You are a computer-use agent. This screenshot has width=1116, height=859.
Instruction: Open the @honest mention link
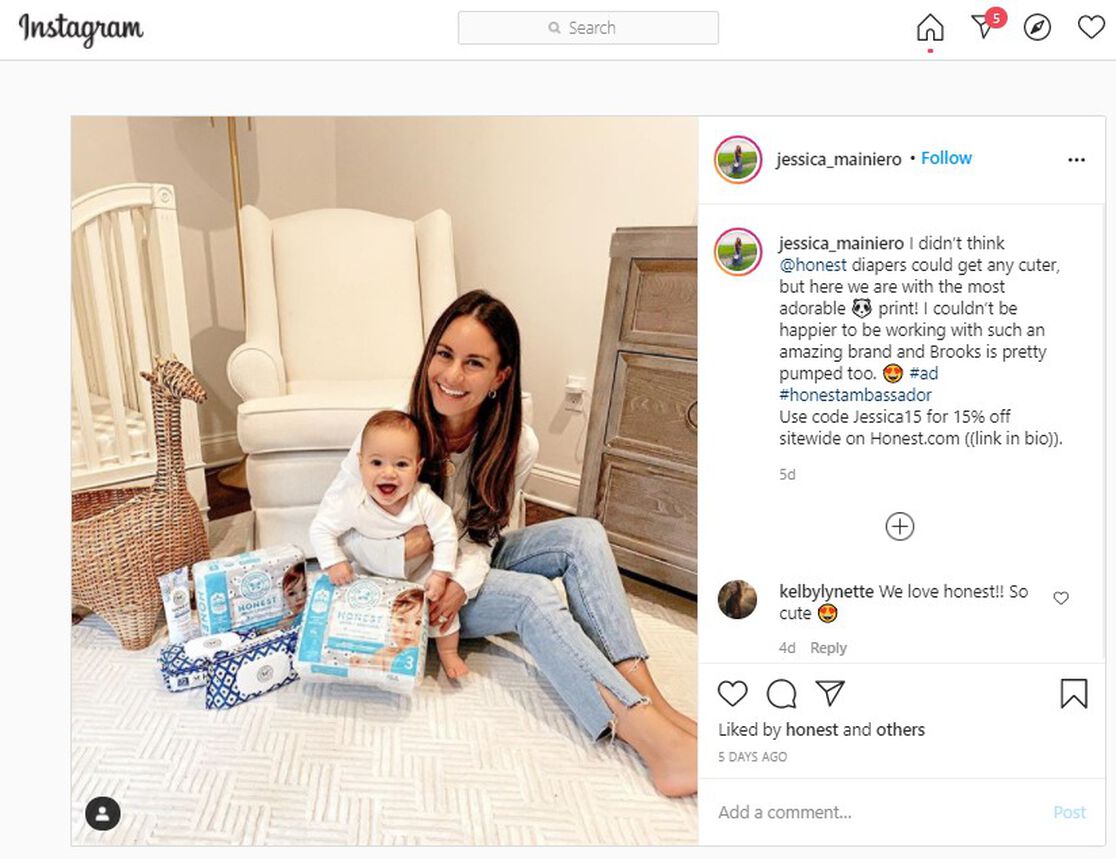tap(813, 265)
